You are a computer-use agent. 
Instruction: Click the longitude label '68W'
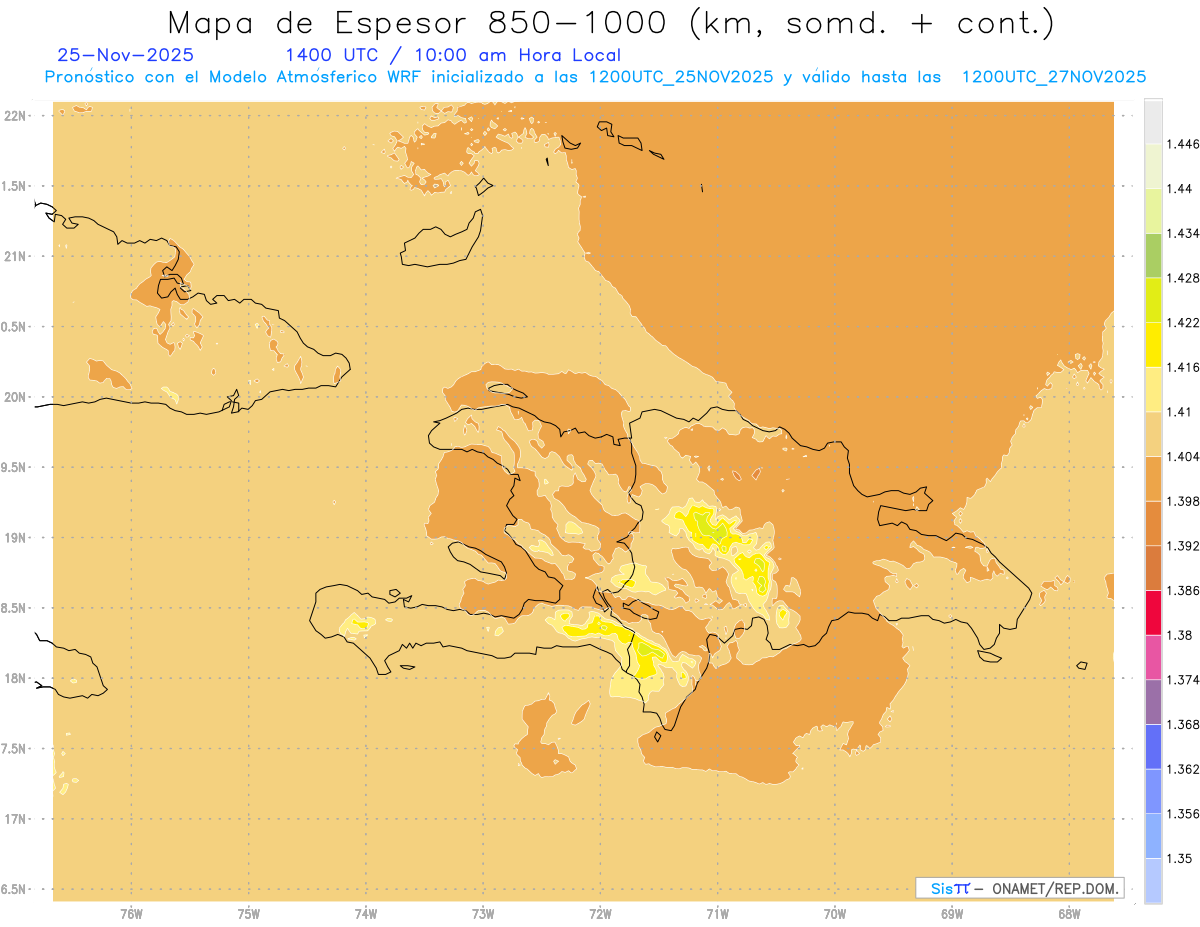pos(1069,913)
